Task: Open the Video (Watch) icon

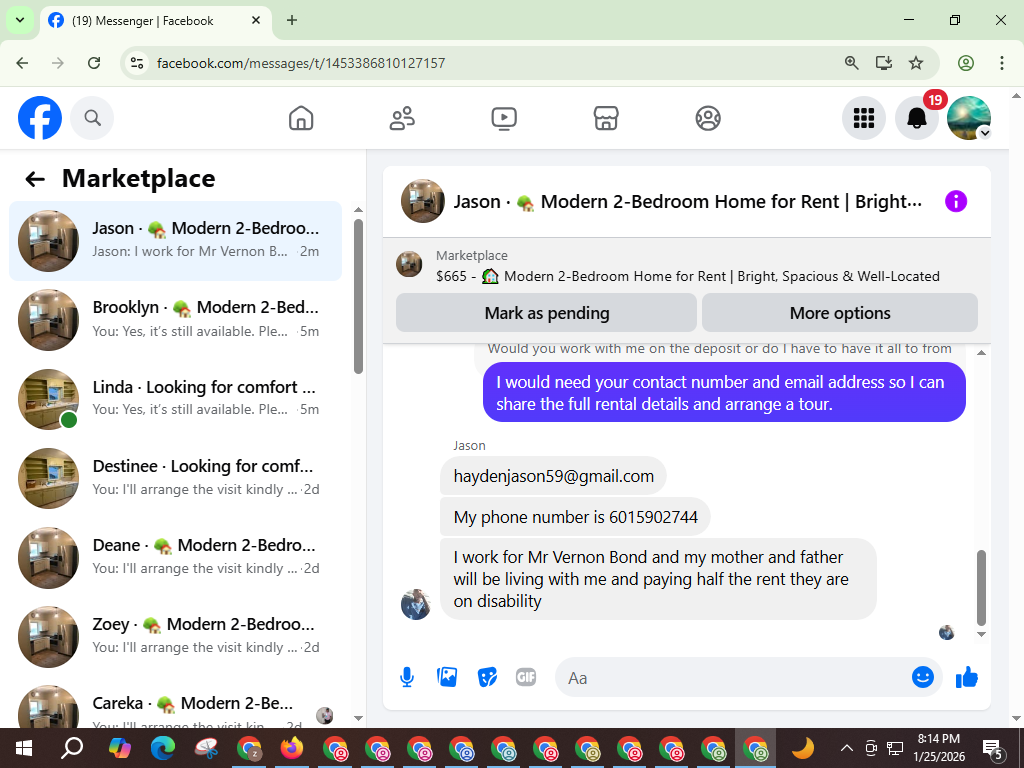Action: tap(504, 118)
